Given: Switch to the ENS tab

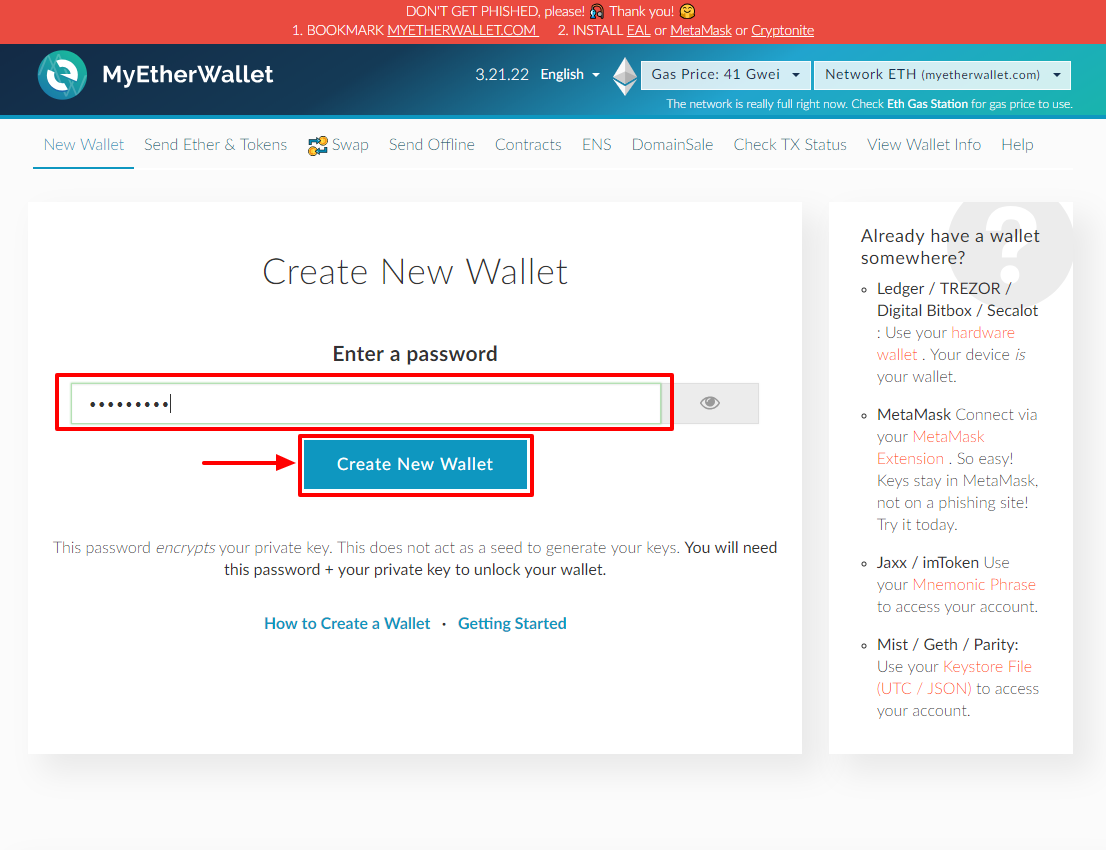Looking at the screenshot, I should 597,145.
